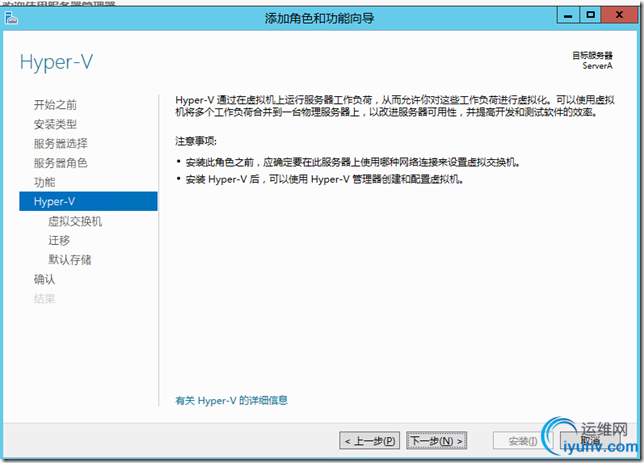Go to the 默认存储 sub-step
Viewport: 644px width, 463px height.
[69, 260]
